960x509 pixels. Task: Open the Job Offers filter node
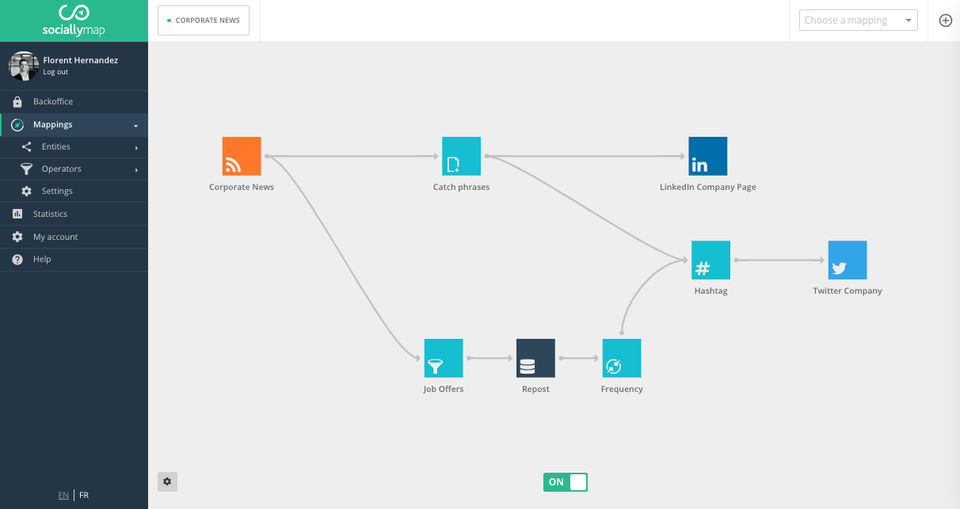point(443,358)
